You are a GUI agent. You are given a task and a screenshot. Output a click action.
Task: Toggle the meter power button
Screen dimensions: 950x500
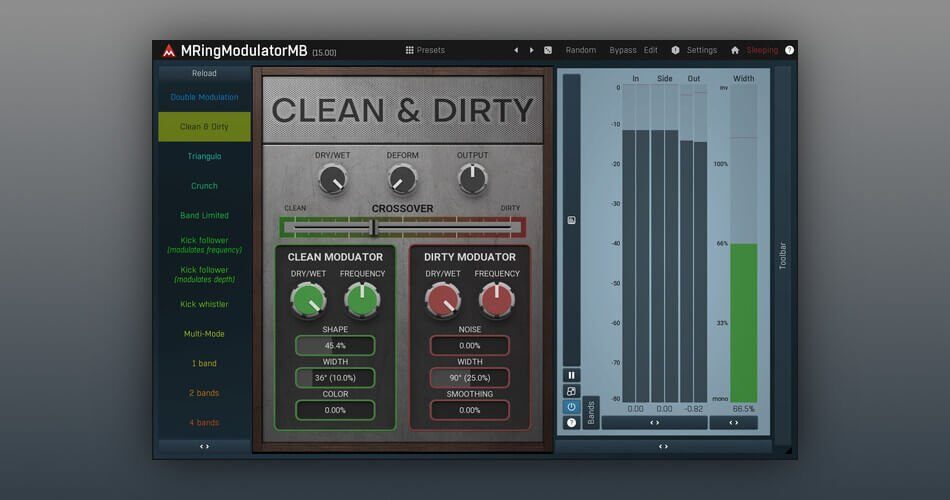pyautogui.click(x=571, y=407)
